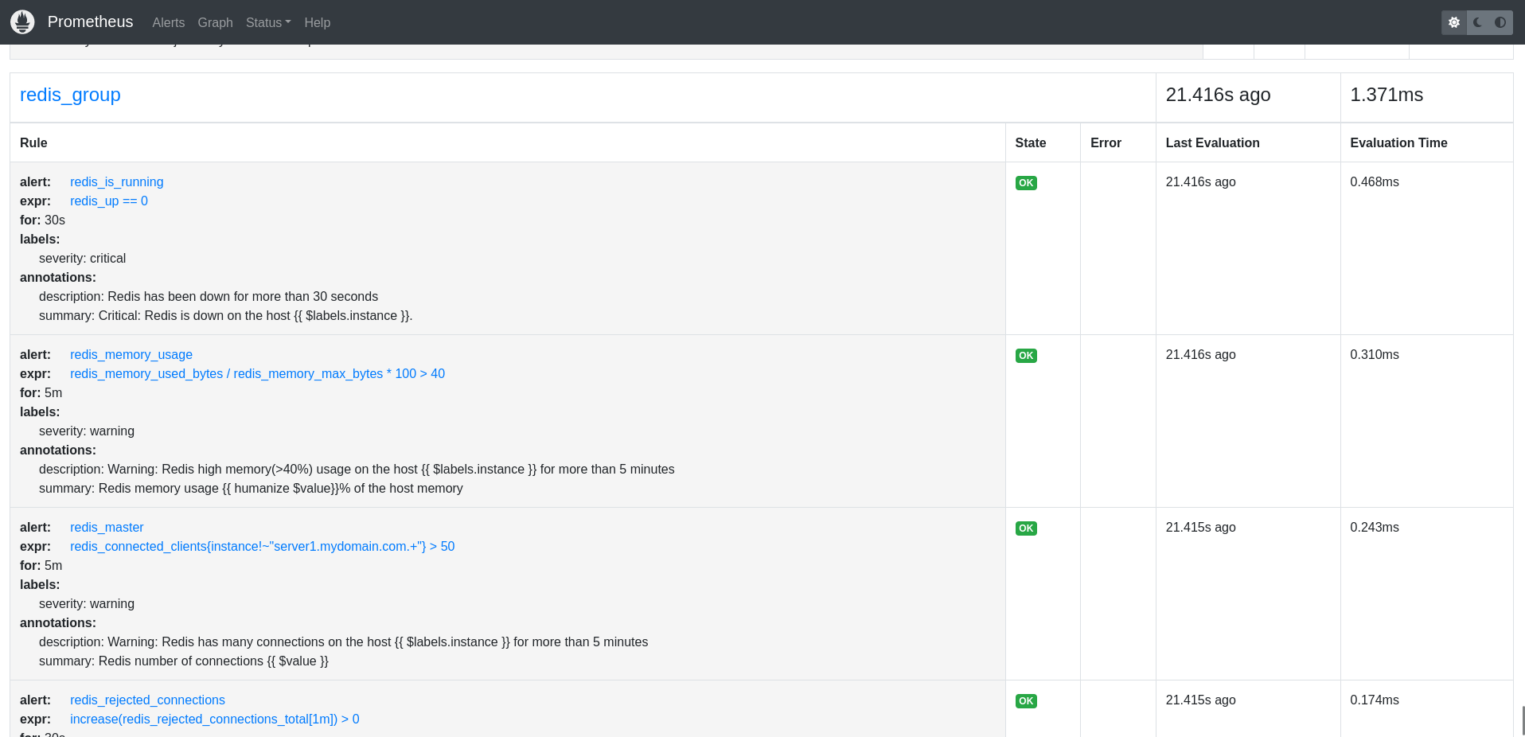Open the Graph menu item
The width and height of the screenshot is (1525, 737).
pyautogui.click(x=215, y=22)
